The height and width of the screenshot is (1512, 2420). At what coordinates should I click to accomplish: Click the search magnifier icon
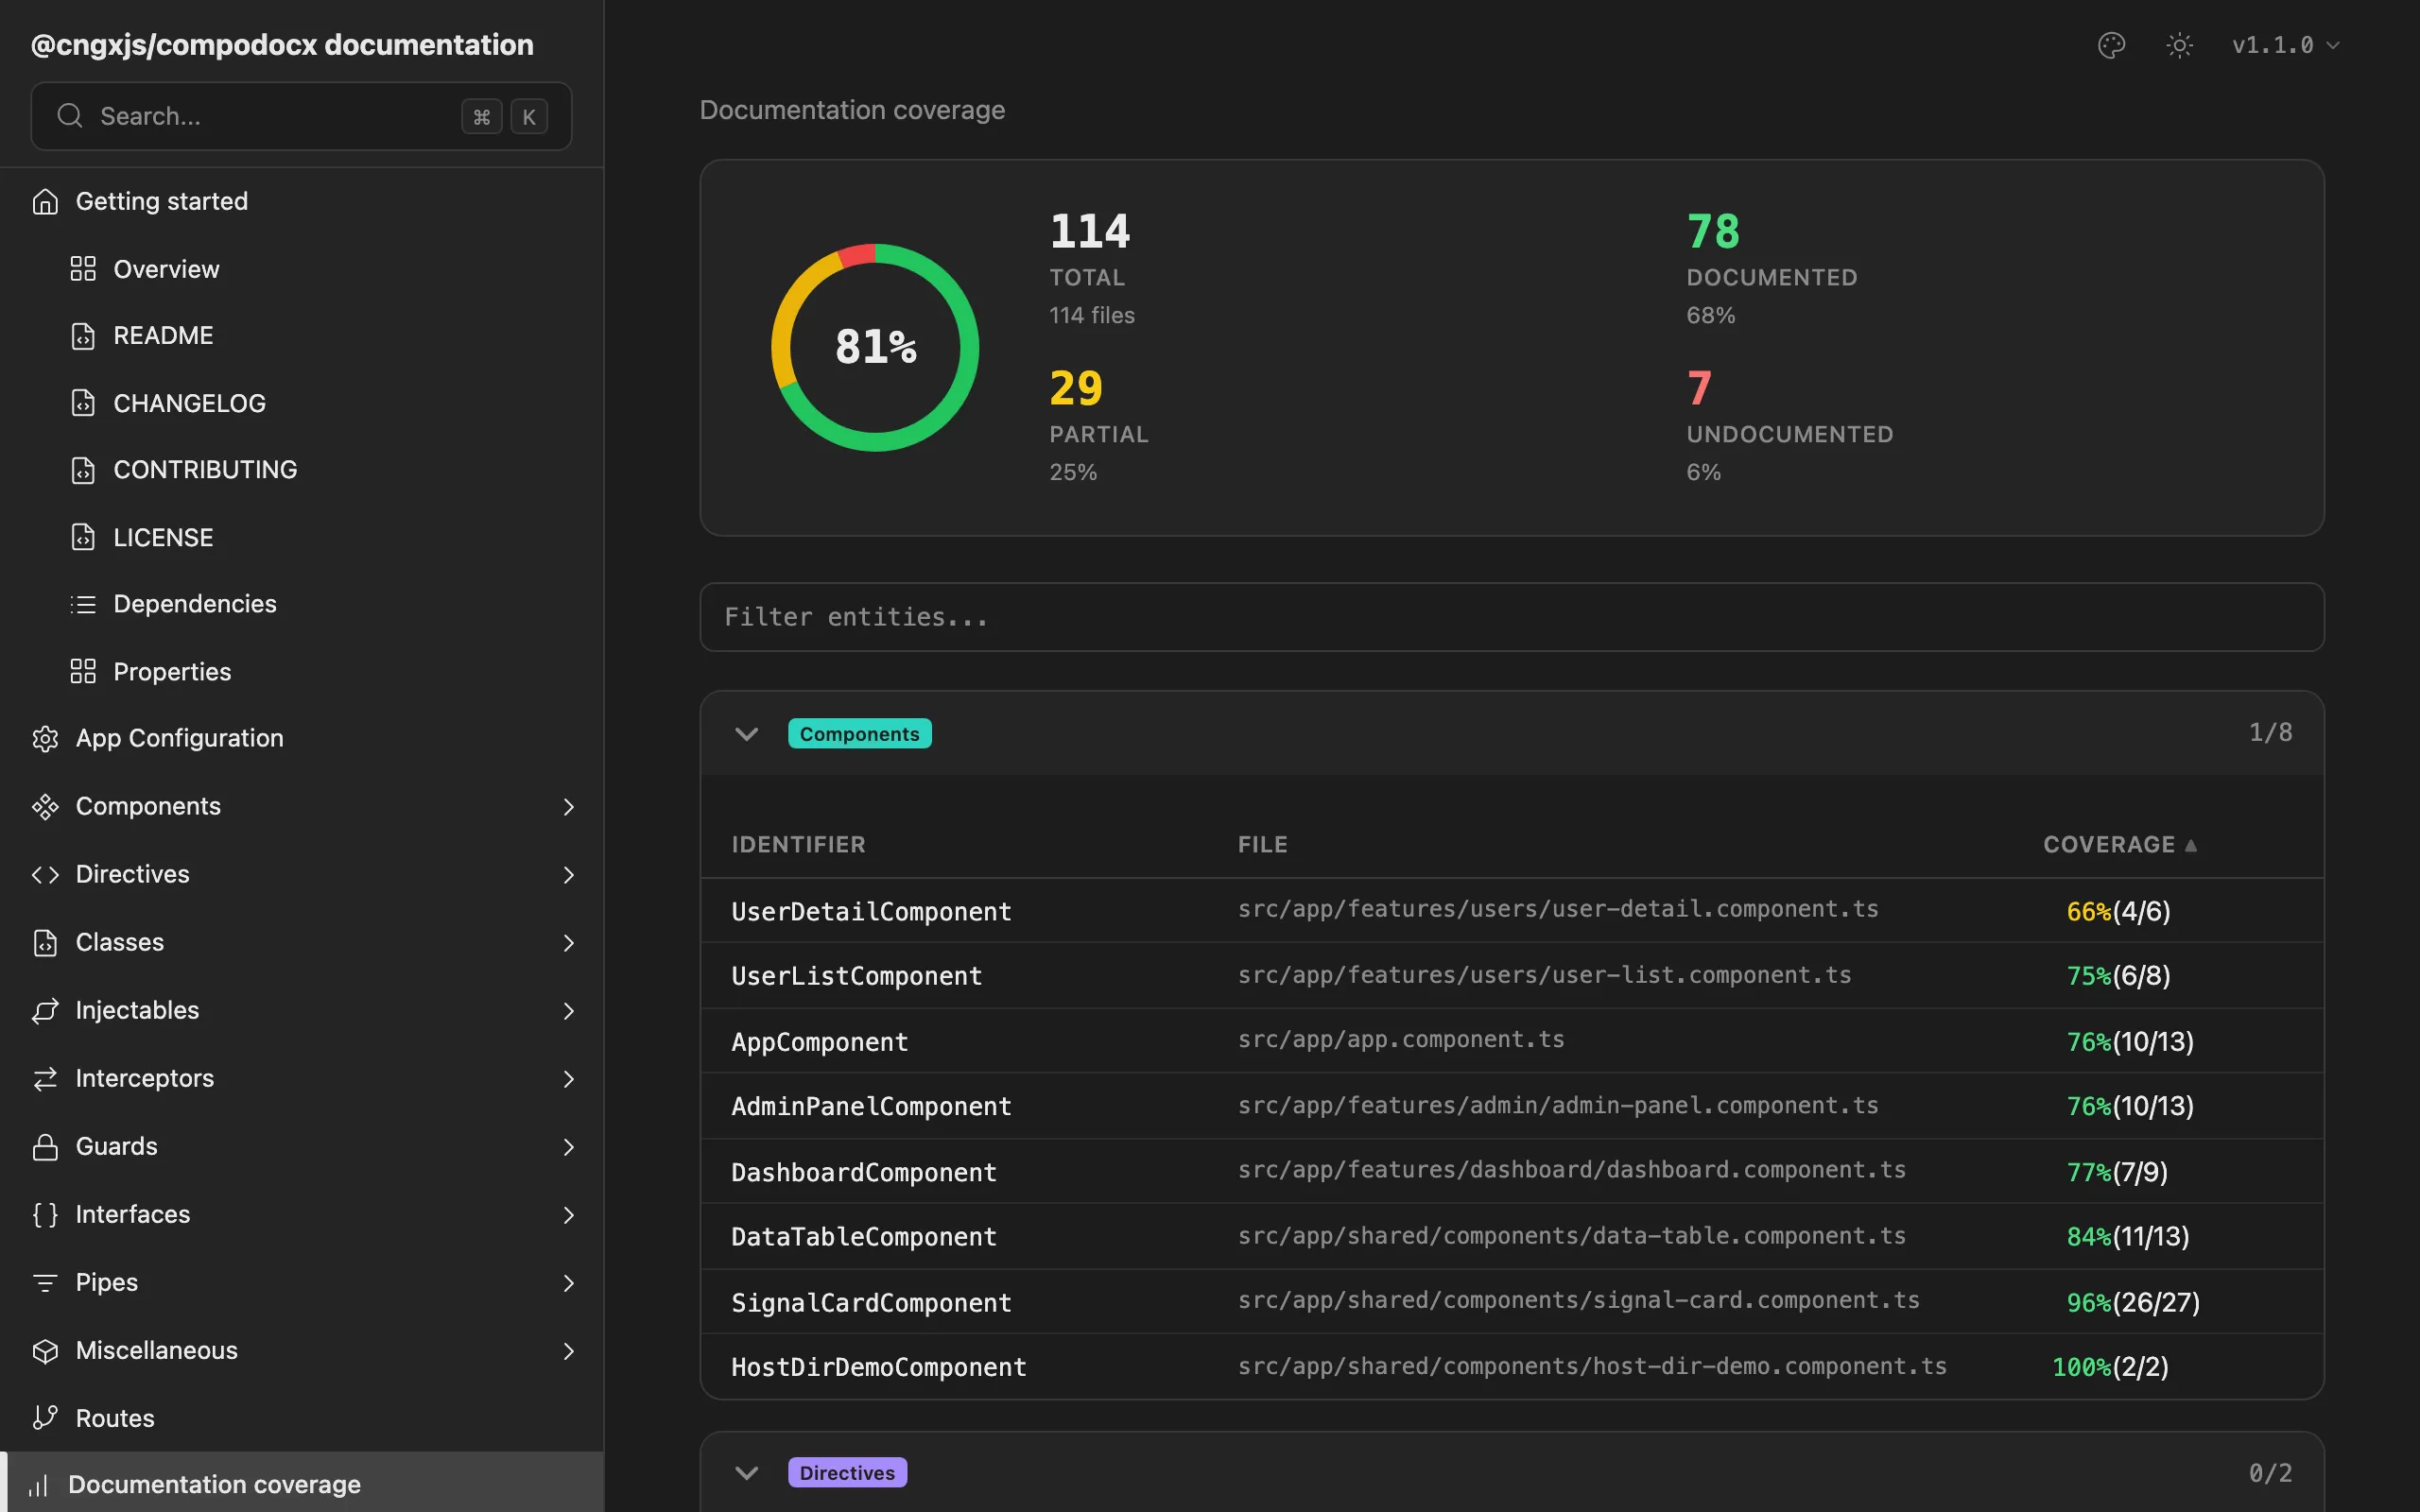tap(69, 116)
